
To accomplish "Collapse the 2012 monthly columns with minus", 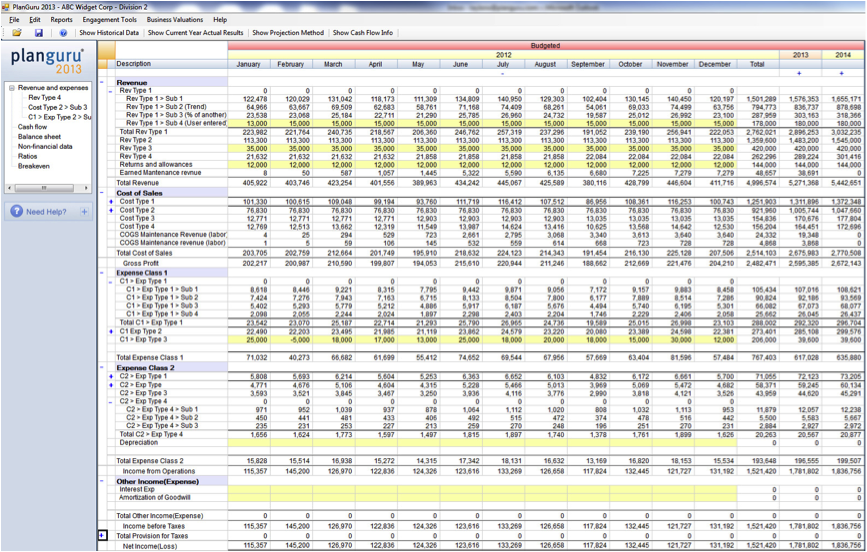I will 503,73.
